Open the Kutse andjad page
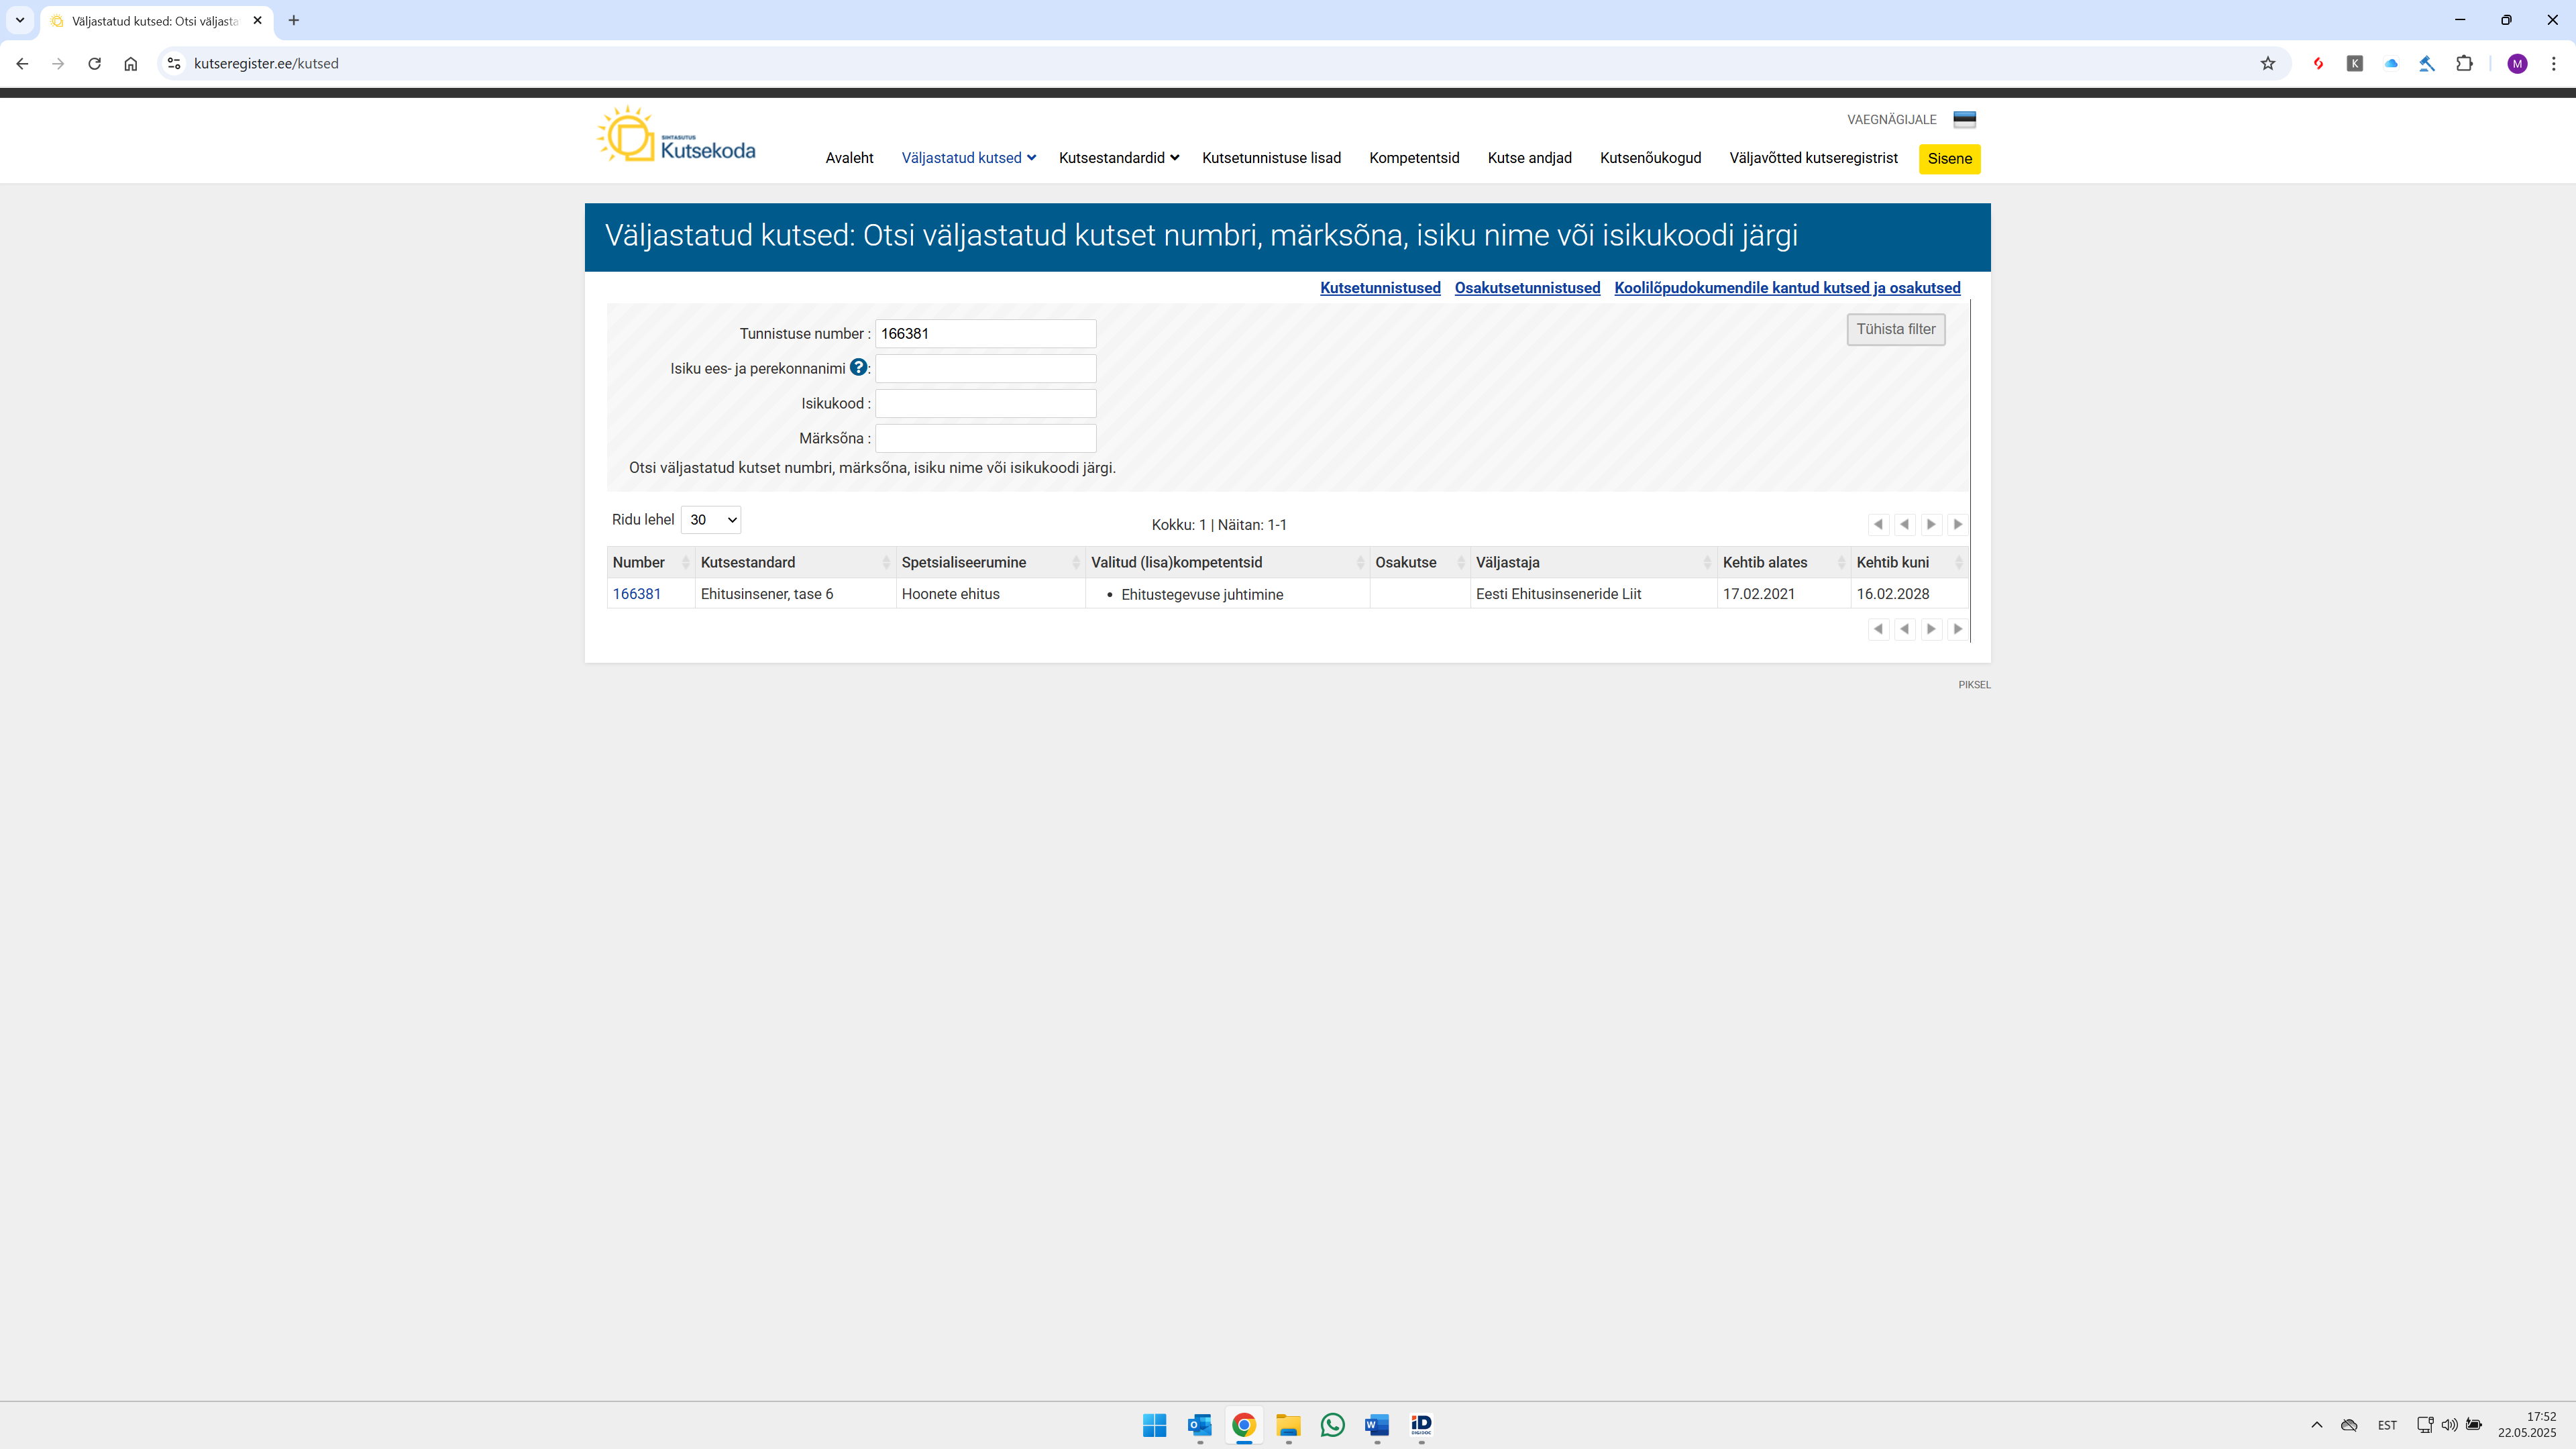 [1529, 158]
